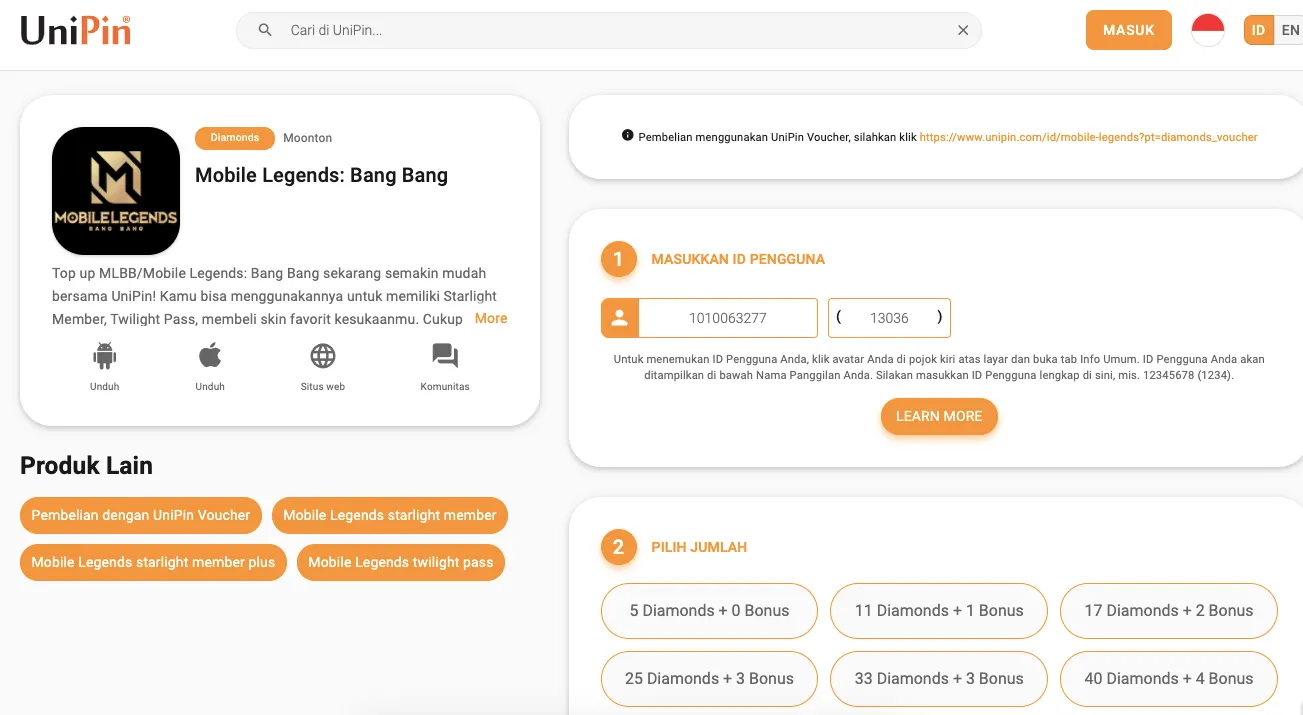Open Mobile Legends twilight pass product
1303x715 pixels.
(400, 562)
